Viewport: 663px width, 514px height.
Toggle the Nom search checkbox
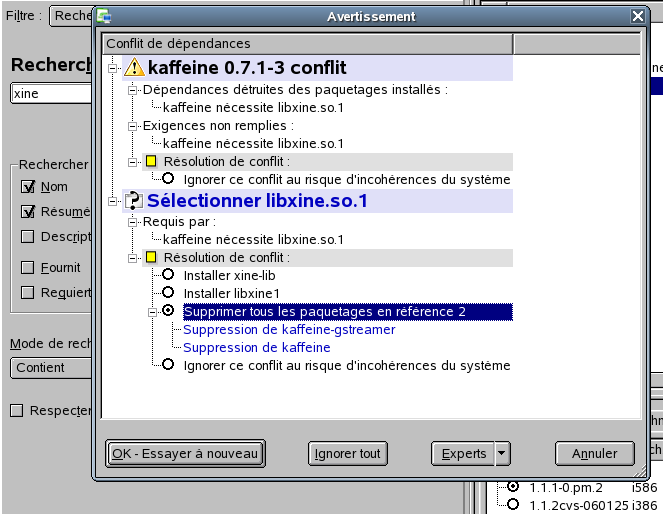(27, 186)
